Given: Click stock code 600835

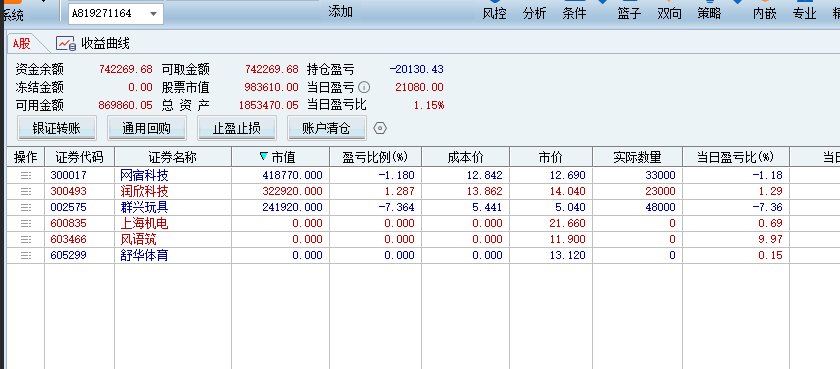Looking at the screenshot, I should click(69, 223).
